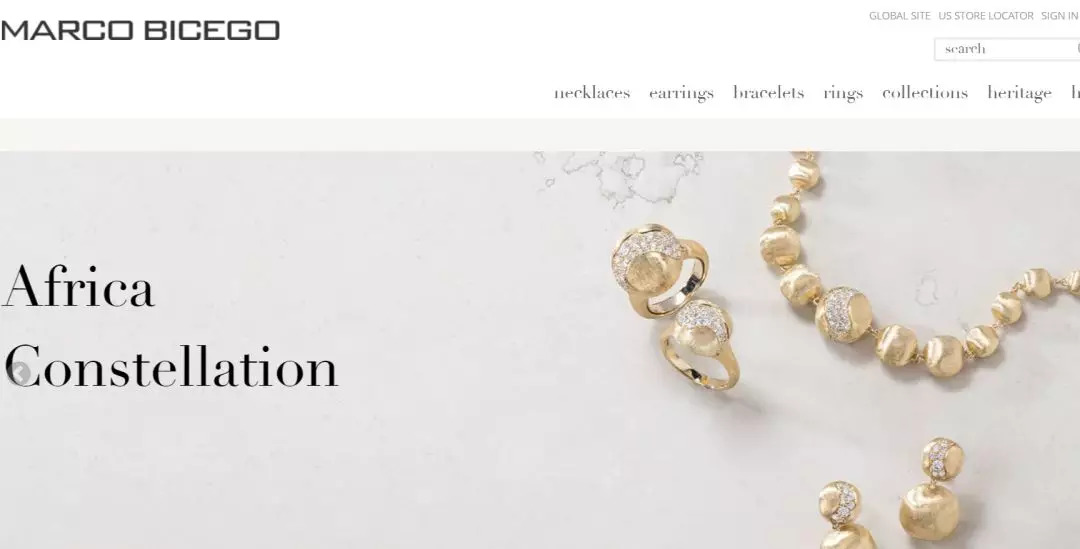Open the earrings menu
The width and height of the screenshot is (1080, 549).
[681, 93]
